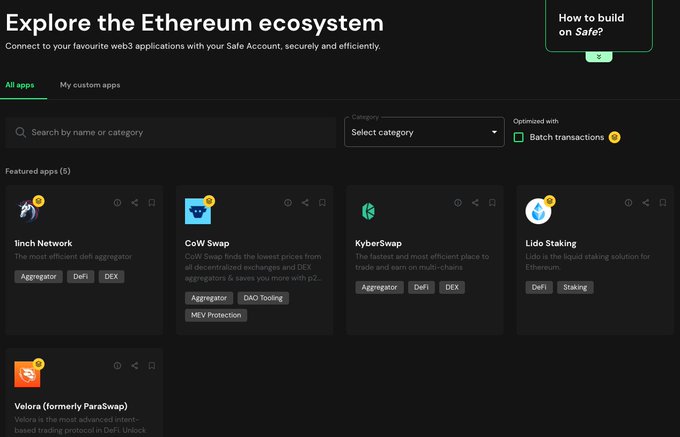Share the CoW Swap app

pyautogui.click(x=305, y=202)
